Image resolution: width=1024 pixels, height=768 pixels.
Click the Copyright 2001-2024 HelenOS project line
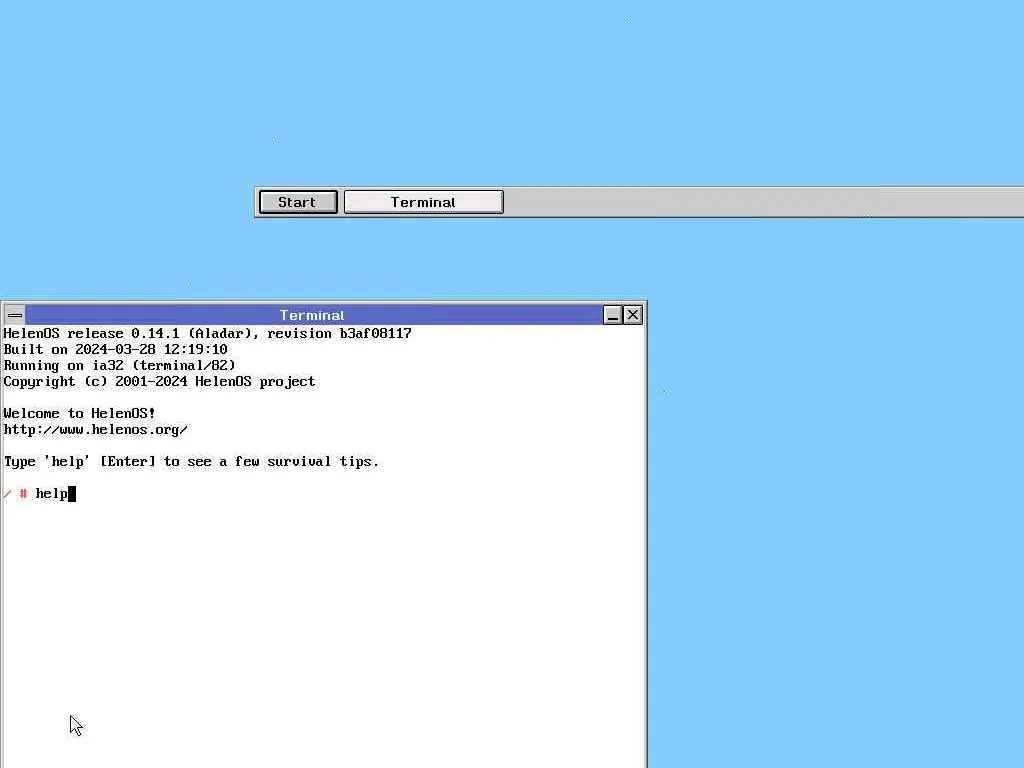pyautogui.click(x=159, y=381)
